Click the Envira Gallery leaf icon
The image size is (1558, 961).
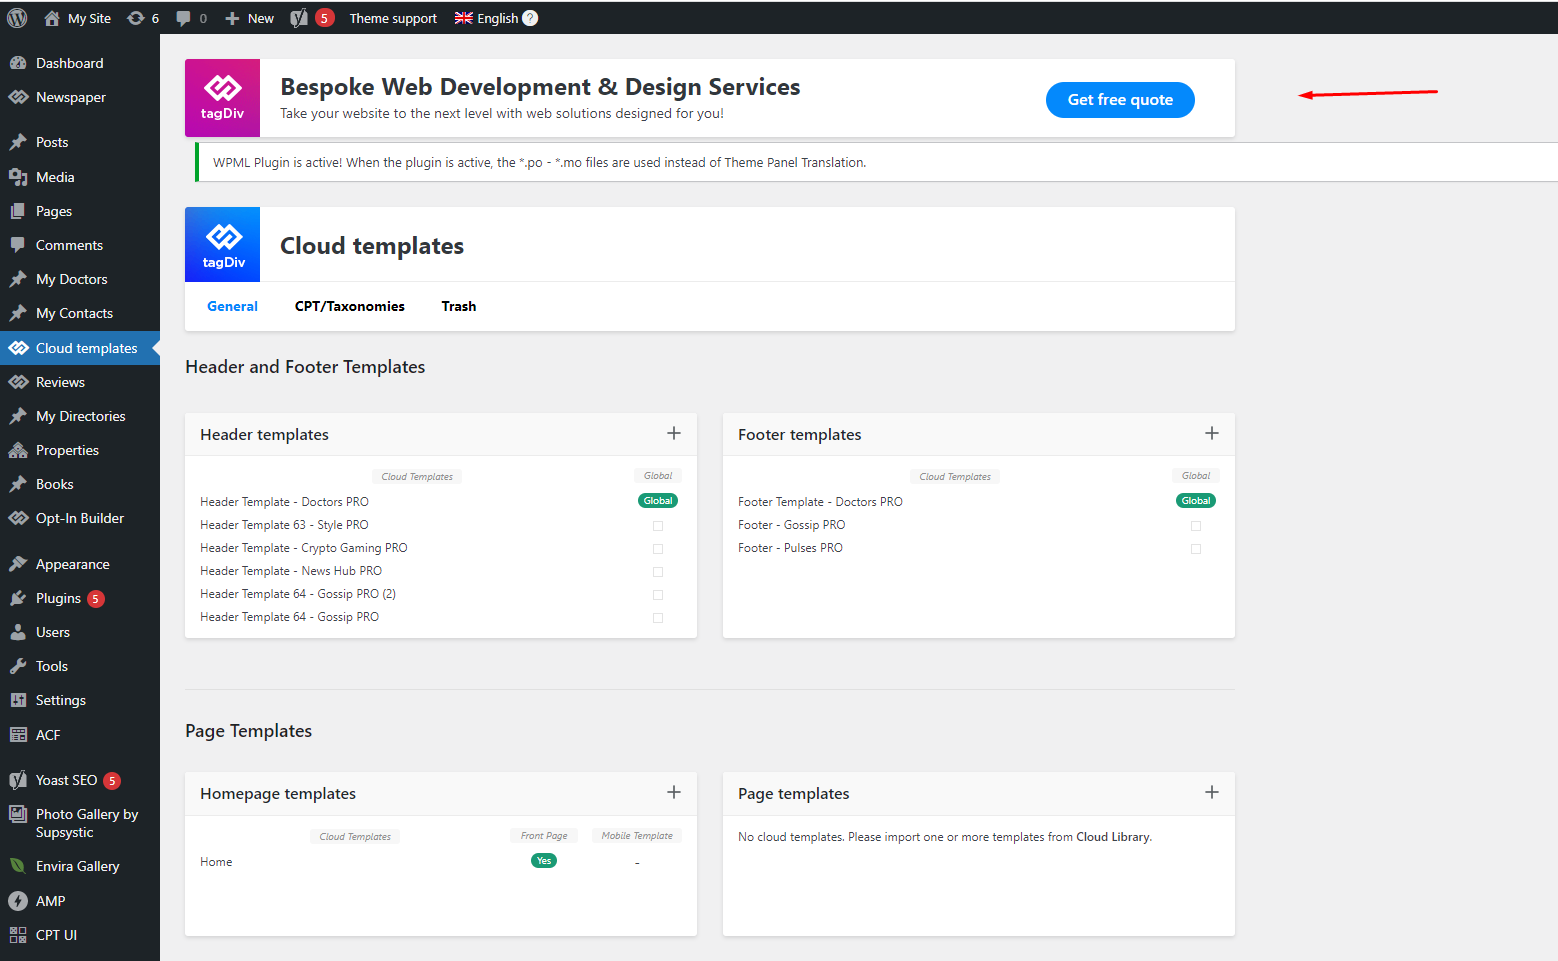[18, 866]
